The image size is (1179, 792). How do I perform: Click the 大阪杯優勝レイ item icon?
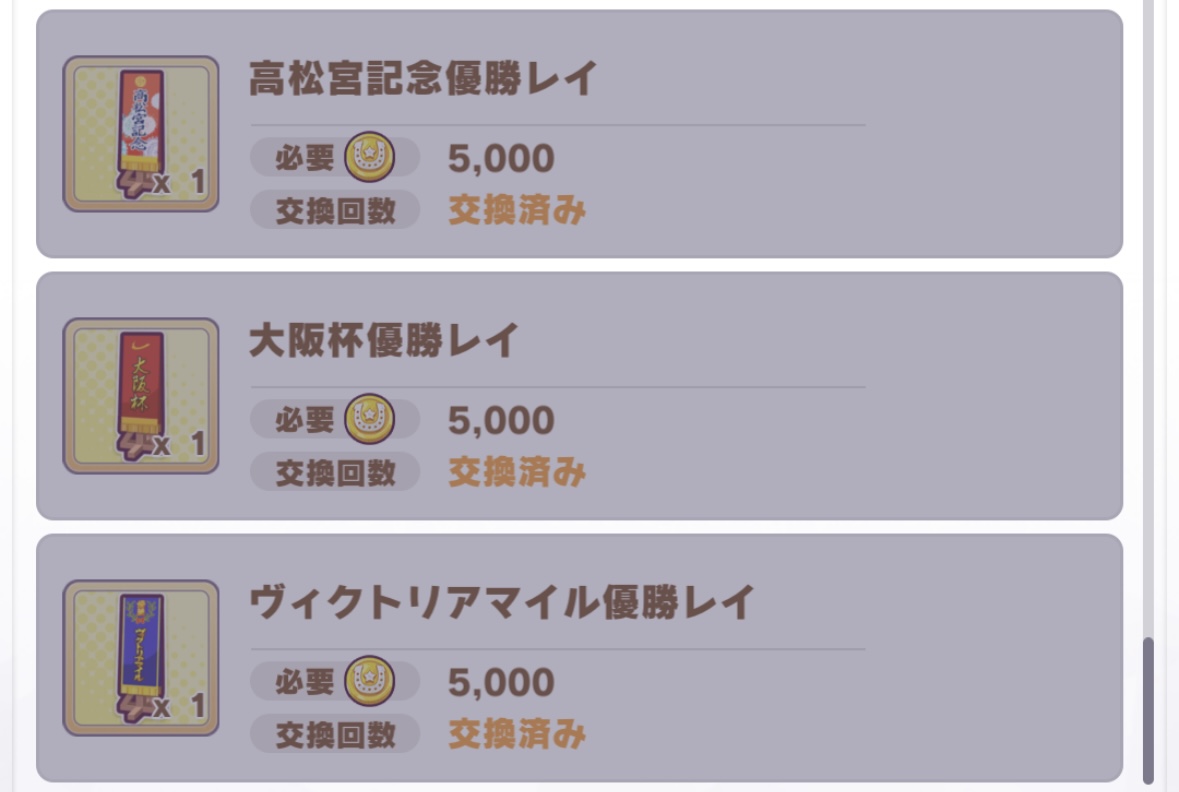click(141, 396)
